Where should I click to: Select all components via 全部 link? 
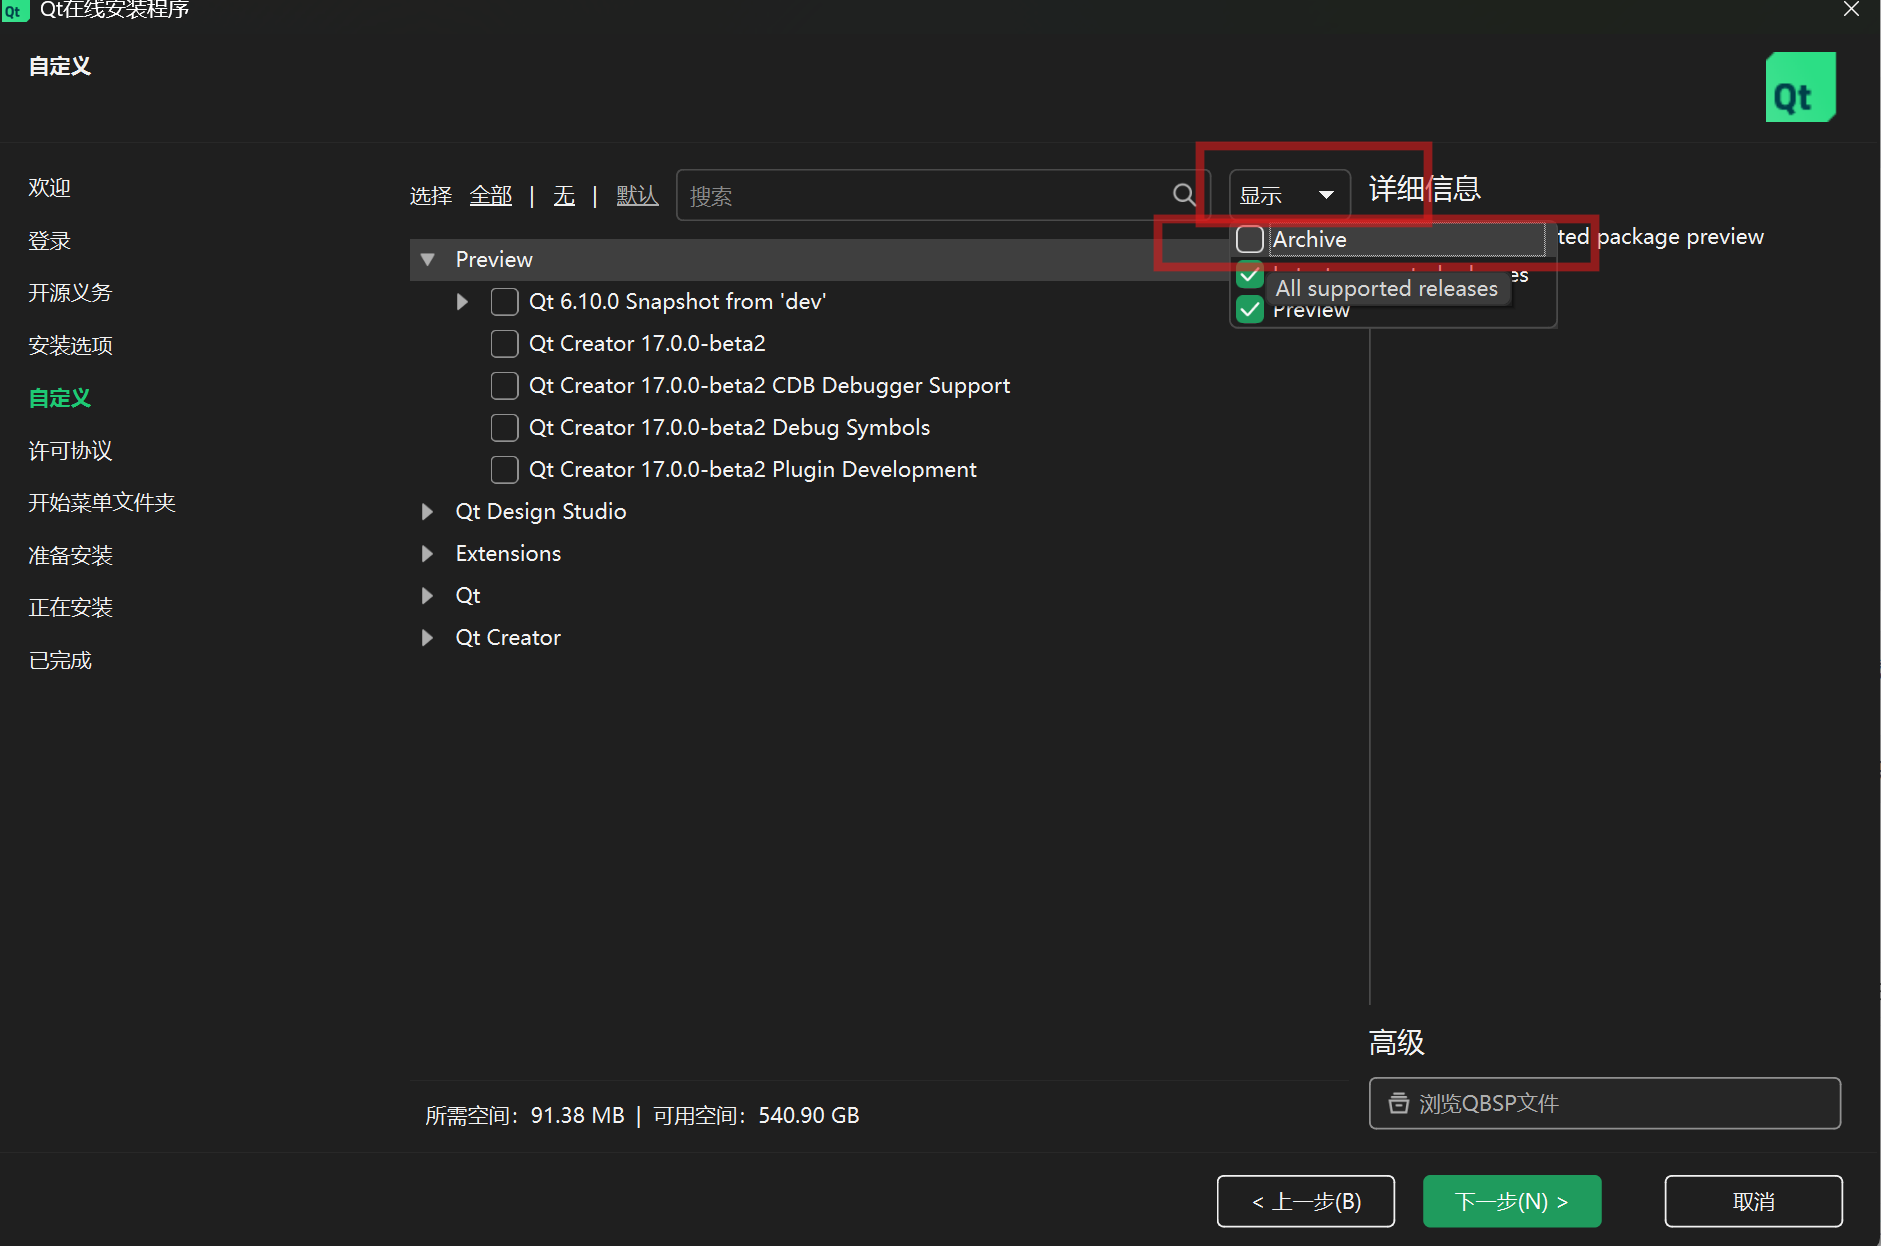[x=491, y=196]
